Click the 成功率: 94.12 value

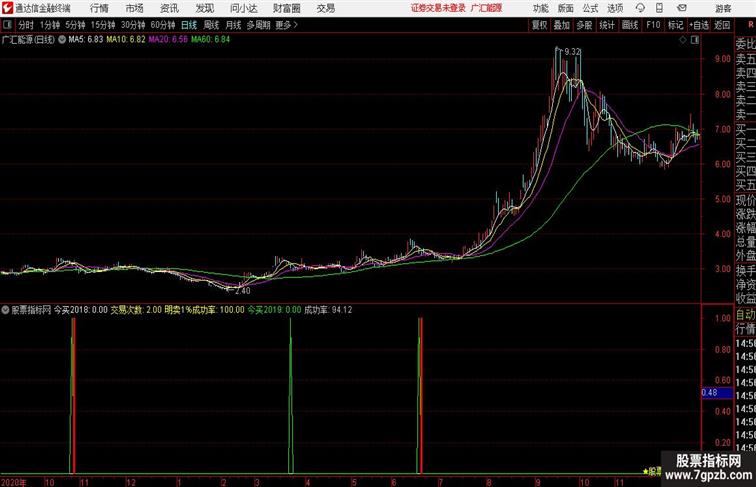pos(328,310)
